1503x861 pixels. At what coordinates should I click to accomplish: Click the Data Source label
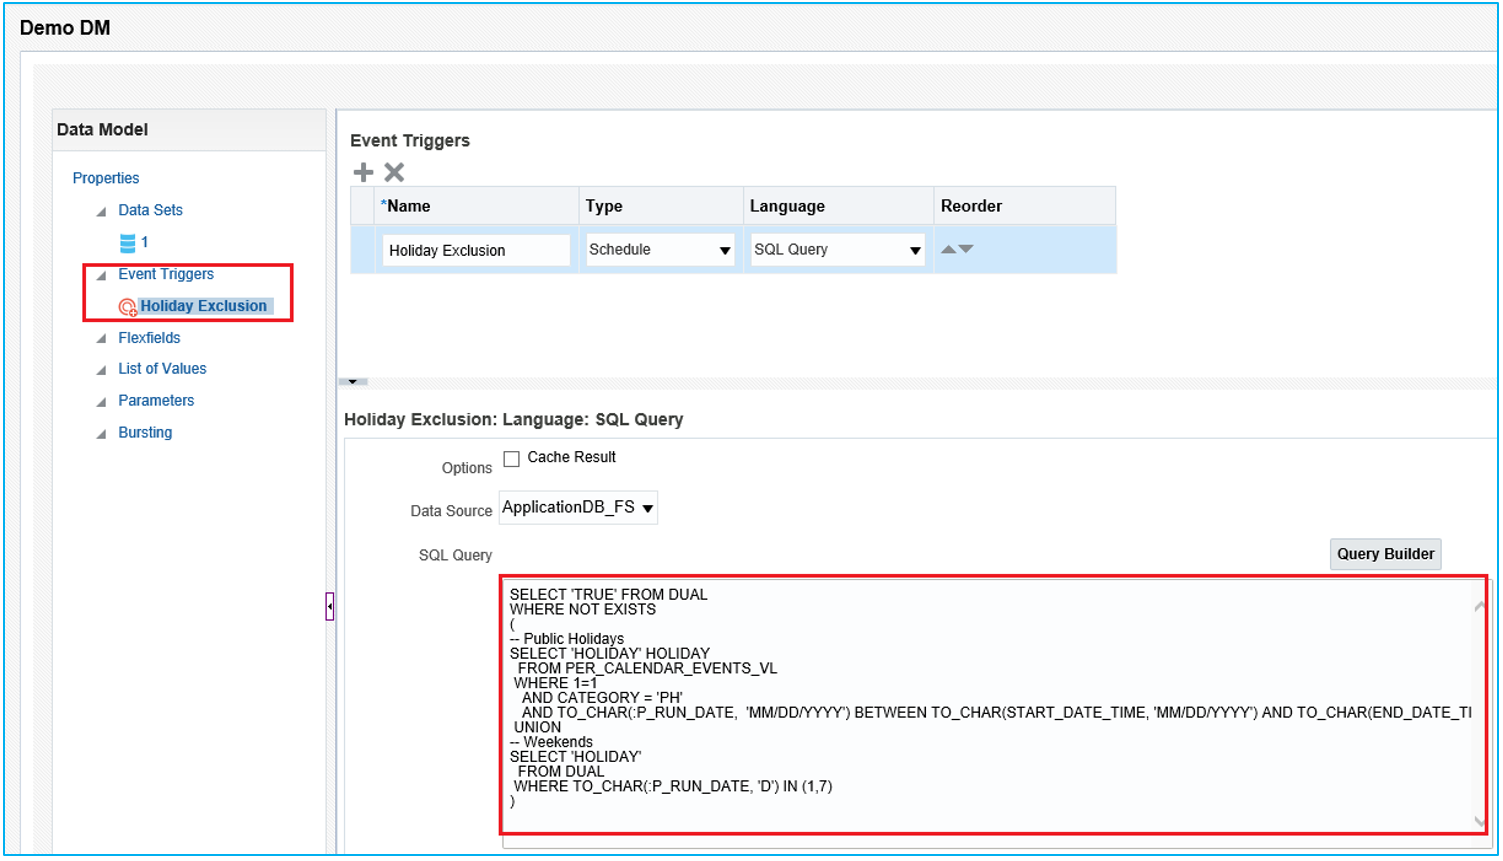(451, 511)
